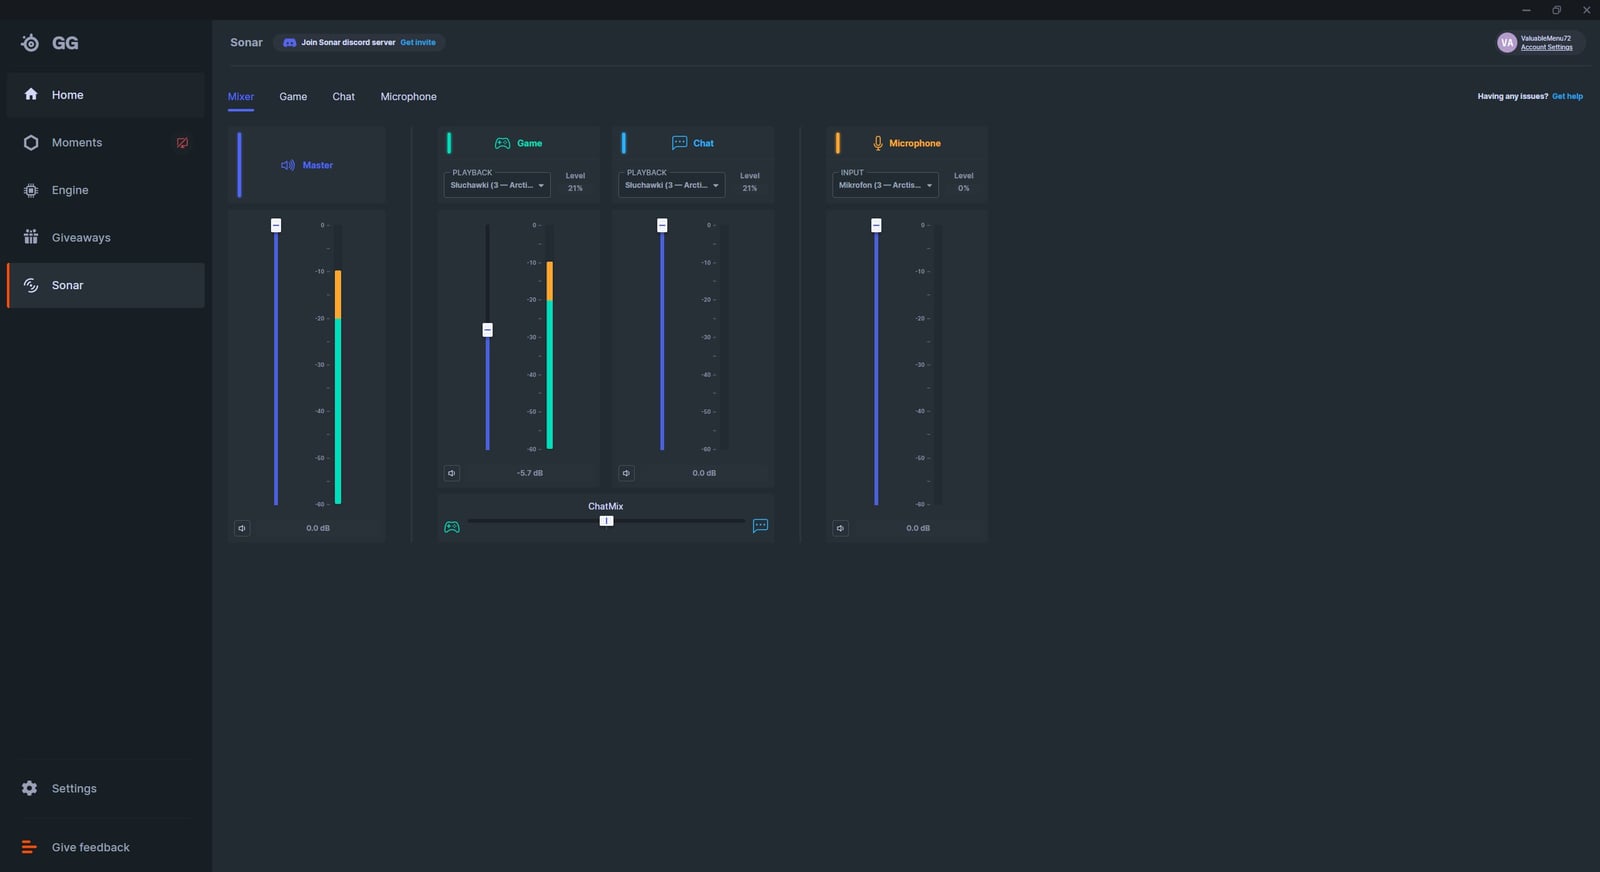Click ChatMix chat bubble icon
The image size is (1600, 872).
[760, 526]
